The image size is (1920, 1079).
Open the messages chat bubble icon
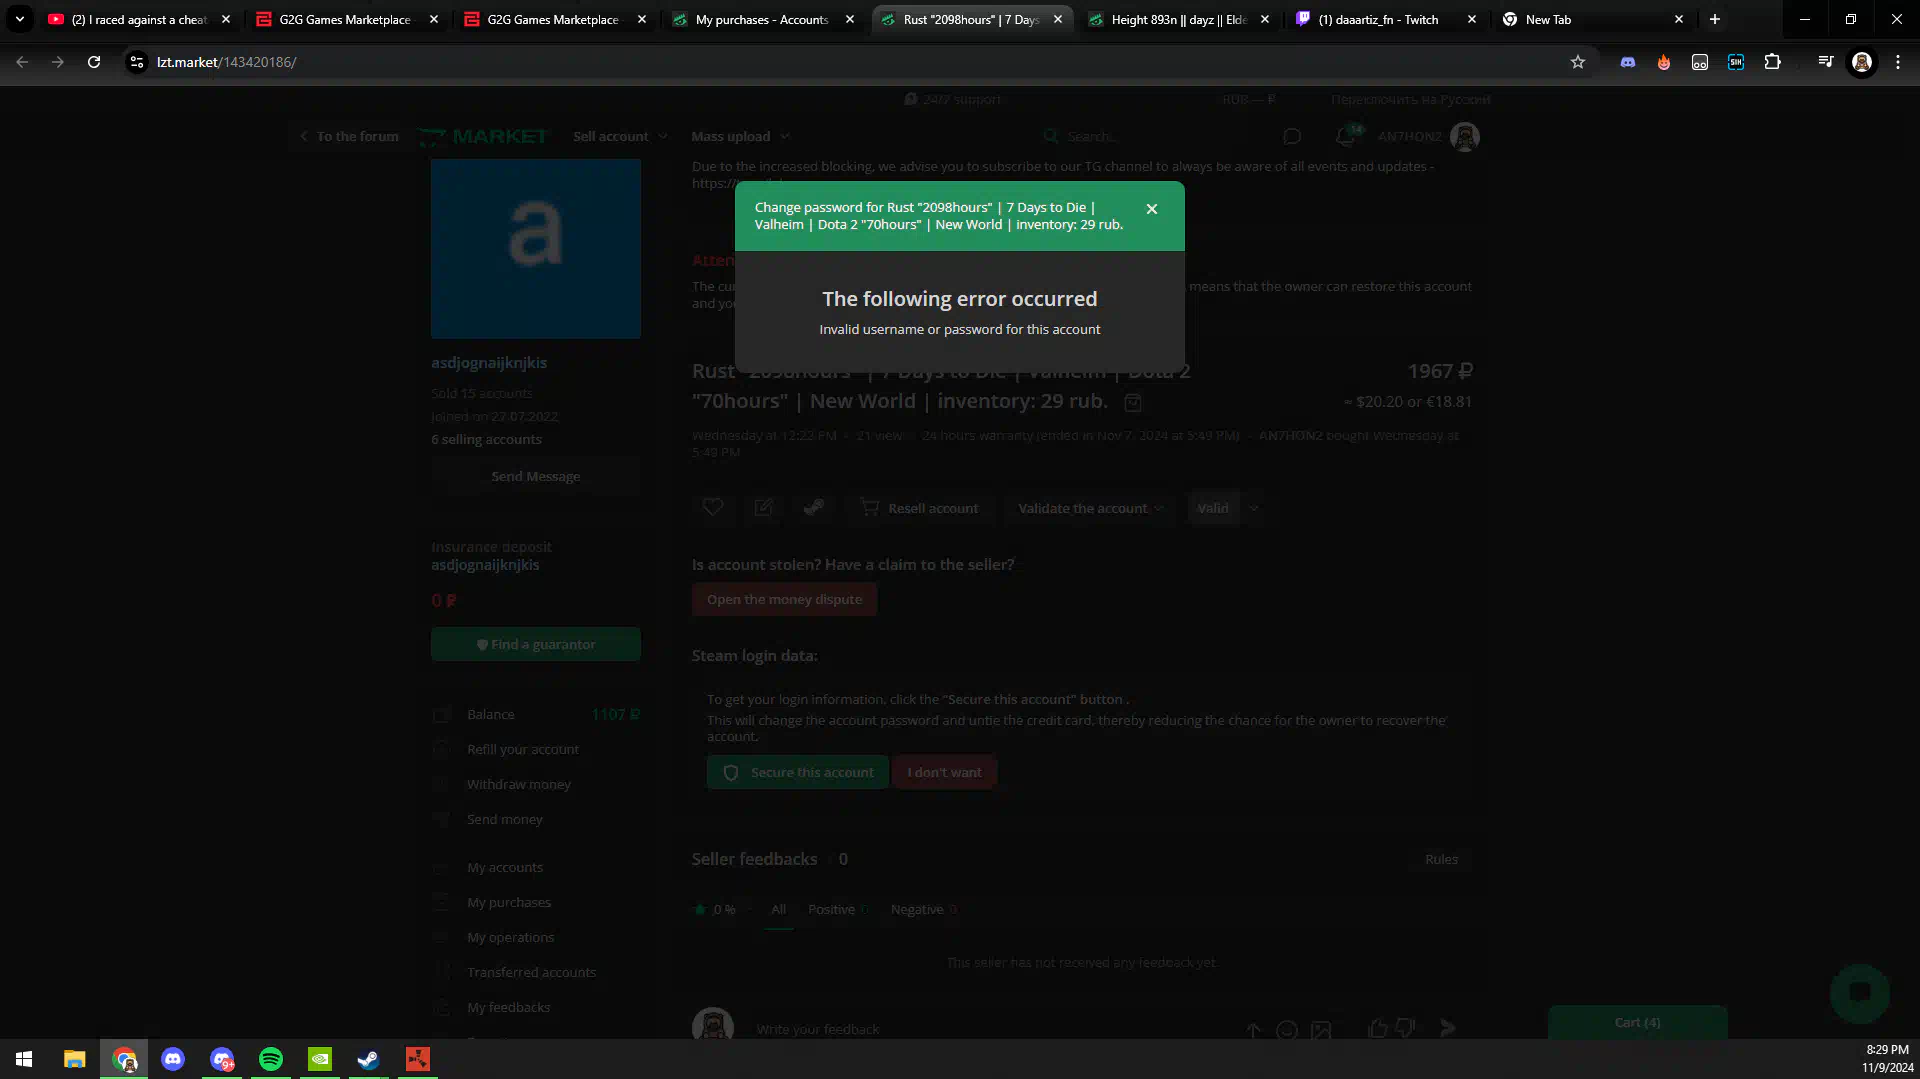[1292, 136]
